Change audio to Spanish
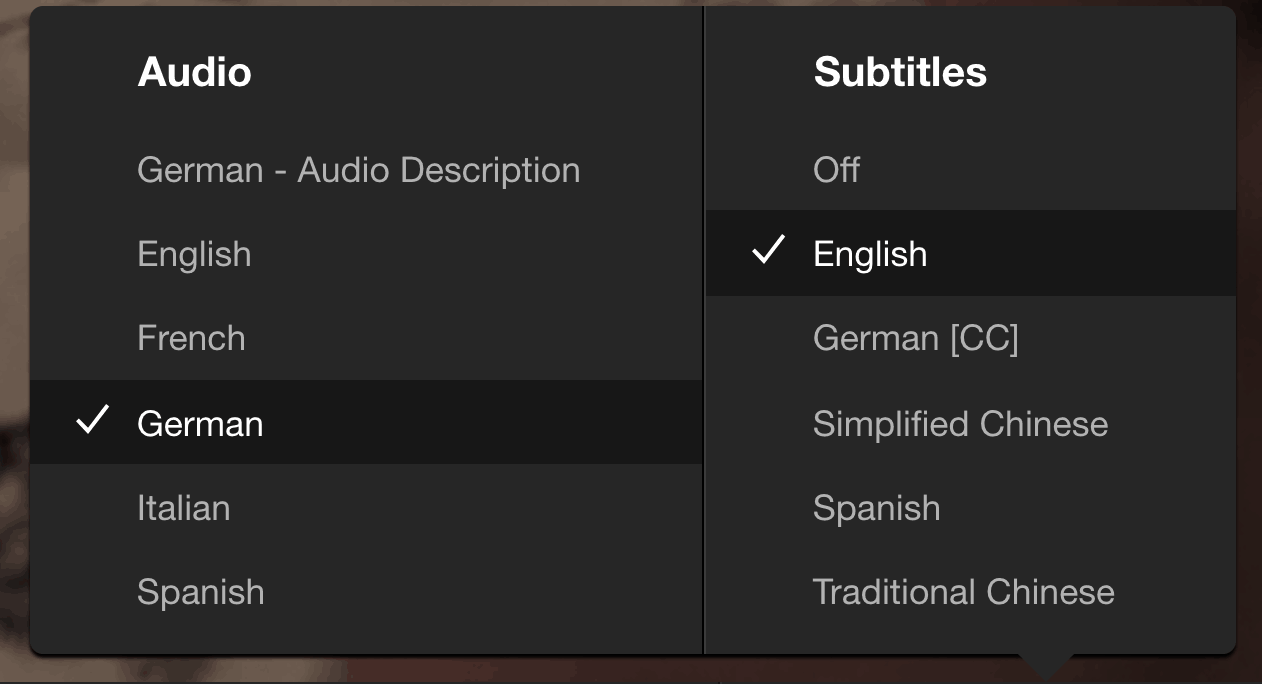 tap(201, 592)
